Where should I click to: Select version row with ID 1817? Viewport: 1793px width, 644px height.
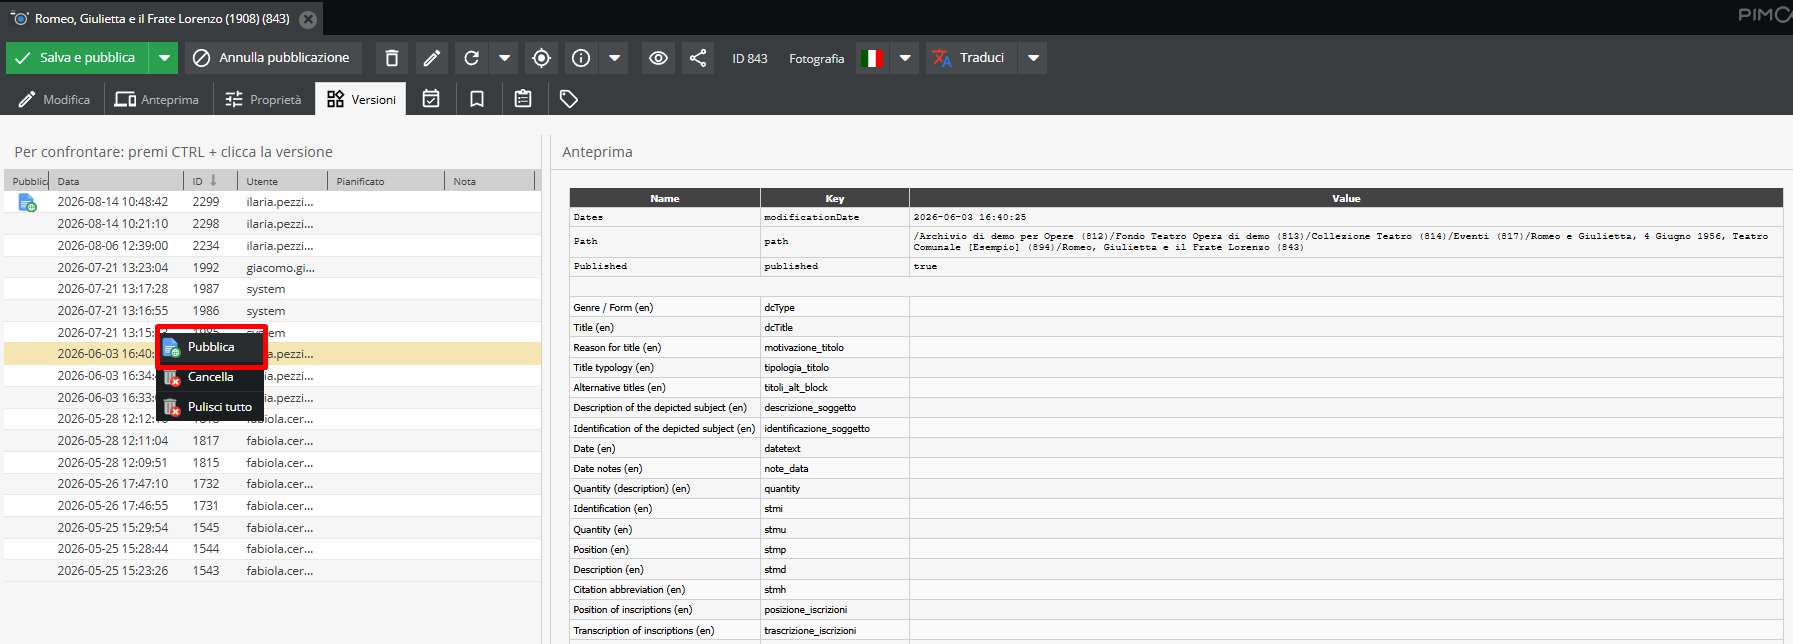click(x=272, y=441)
